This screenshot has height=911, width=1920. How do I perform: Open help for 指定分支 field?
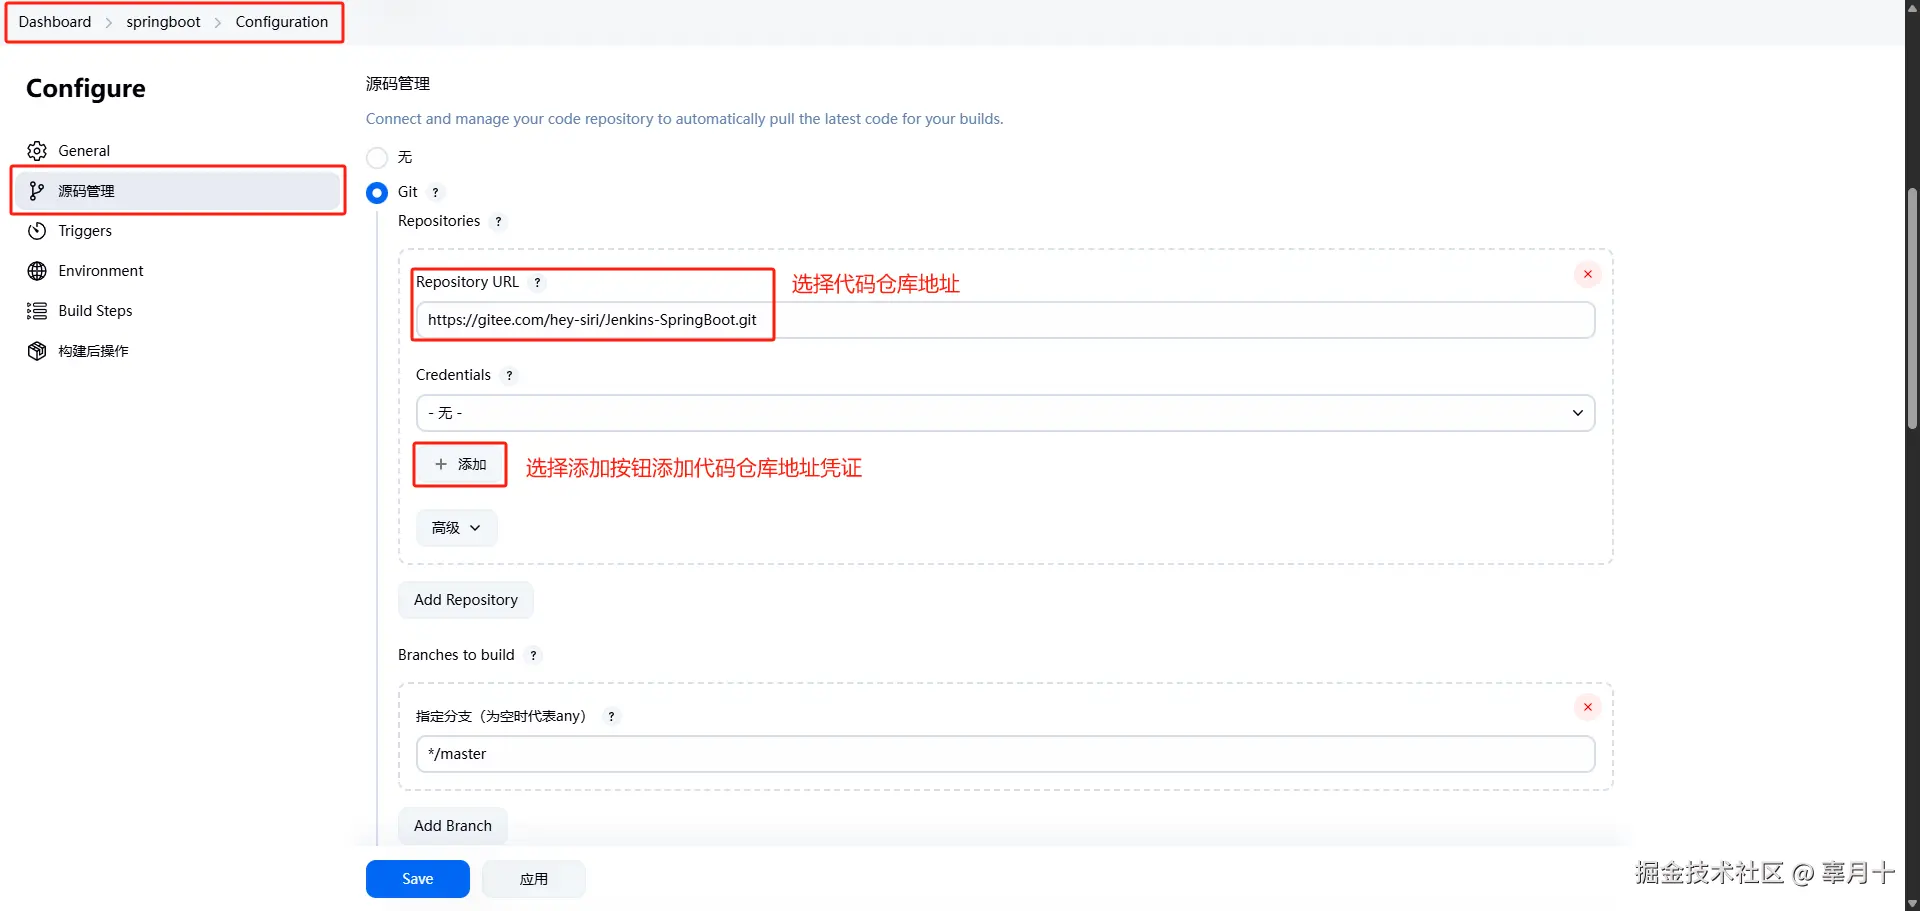tap(611, 716)
